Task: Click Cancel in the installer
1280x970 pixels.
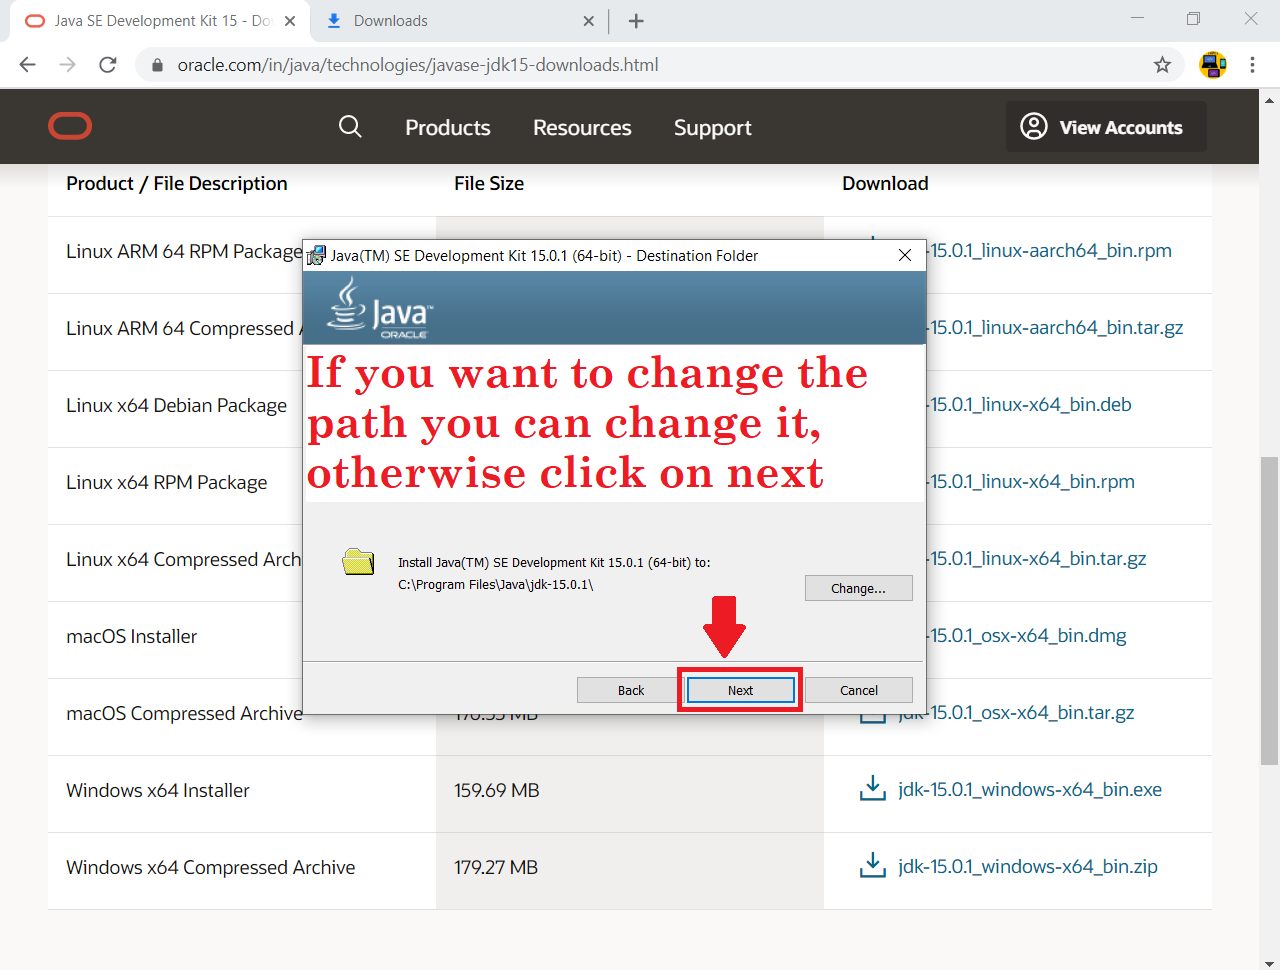Action: click(x=859, y=690)
